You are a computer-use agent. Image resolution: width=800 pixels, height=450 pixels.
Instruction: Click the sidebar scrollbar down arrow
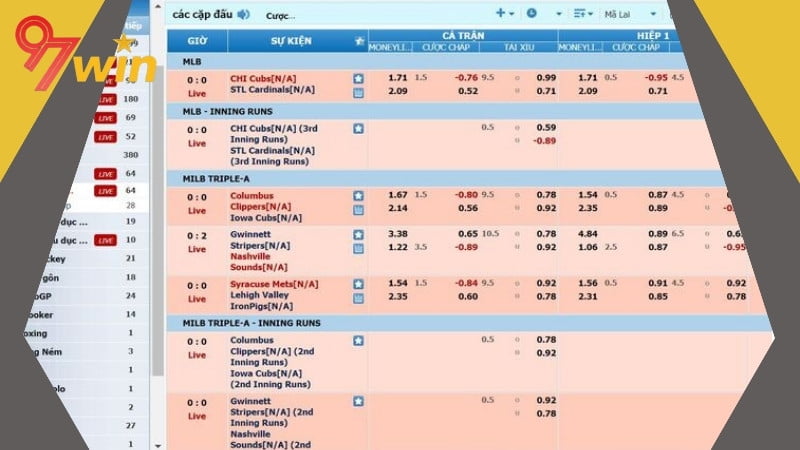158,445
